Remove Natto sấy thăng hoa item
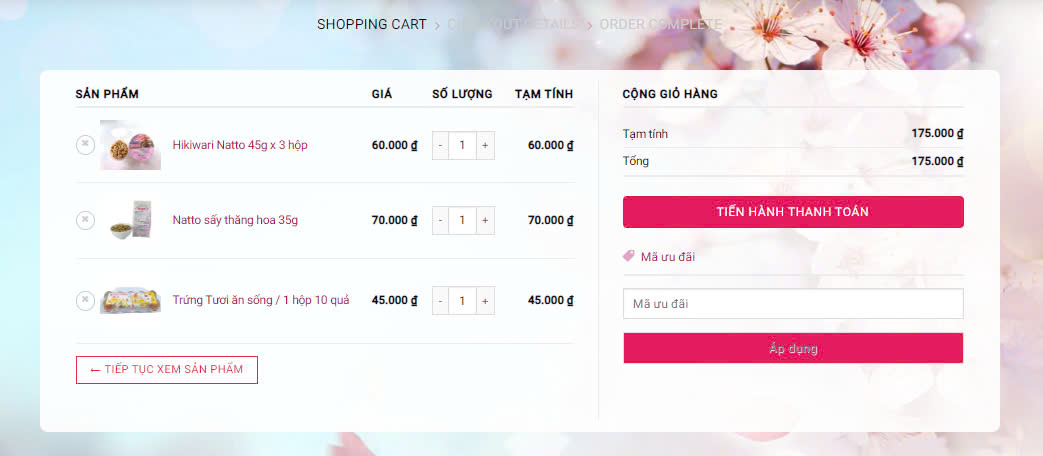 pyautogui.click(x=85, y=220)
